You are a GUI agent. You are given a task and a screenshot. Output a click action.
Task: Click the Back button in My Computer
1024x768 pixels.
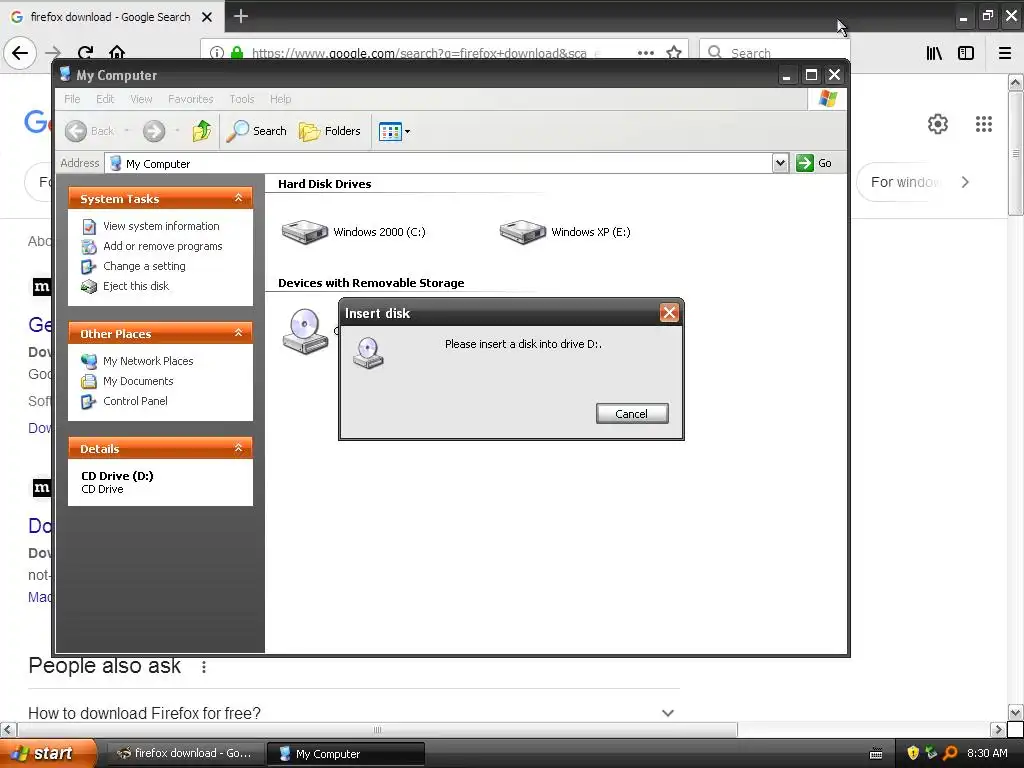click(x=89, y=131)
